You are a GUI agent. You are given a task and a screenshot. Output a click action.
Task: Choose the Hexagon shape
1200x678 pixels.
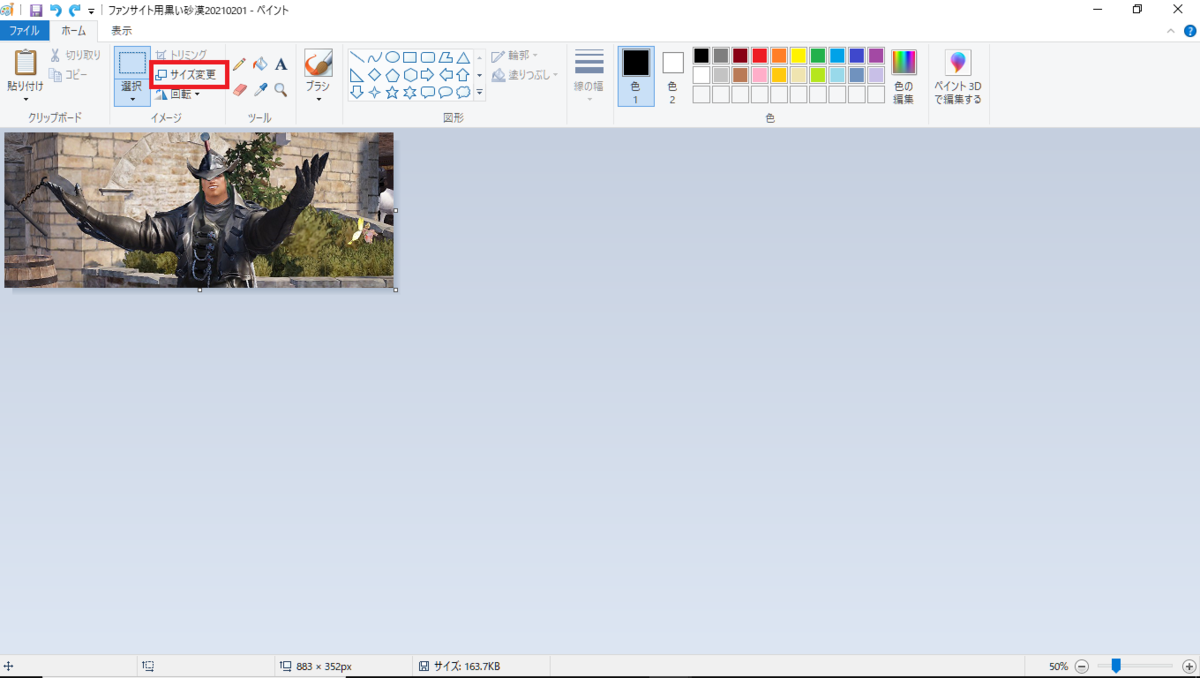(x=410, y=75)
